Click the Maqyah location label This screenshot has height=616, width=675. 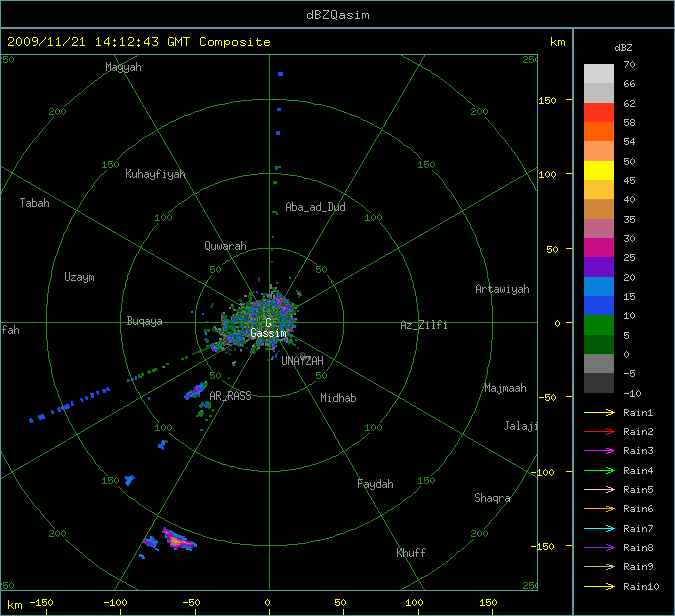click(123, 67)
